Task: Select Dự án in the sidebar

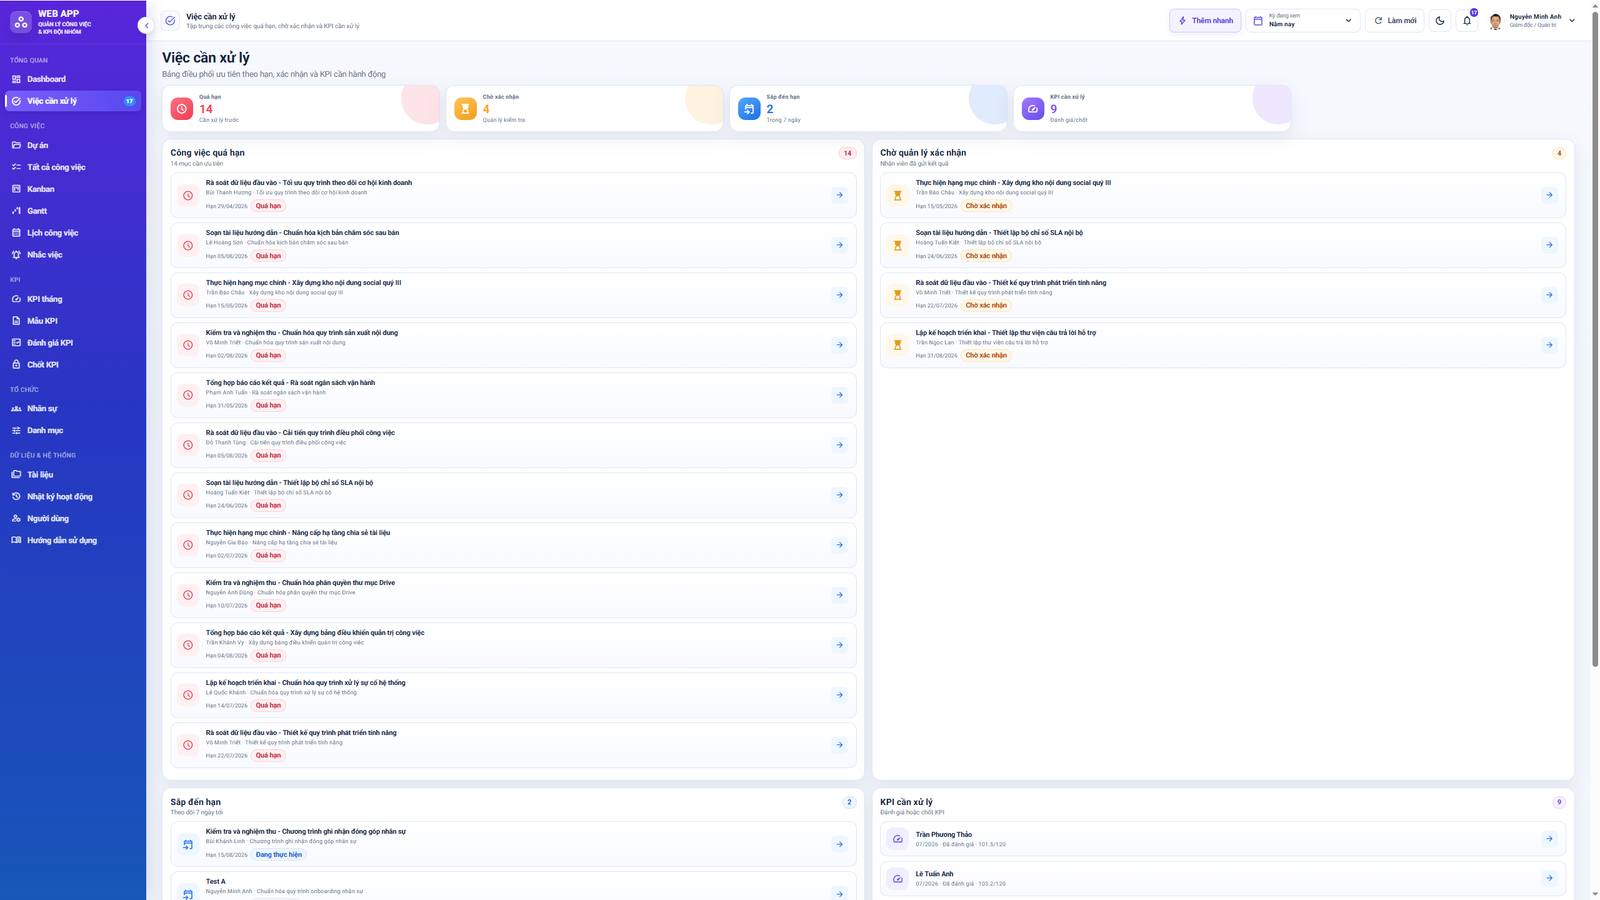Action: click(x=73, y=145)
